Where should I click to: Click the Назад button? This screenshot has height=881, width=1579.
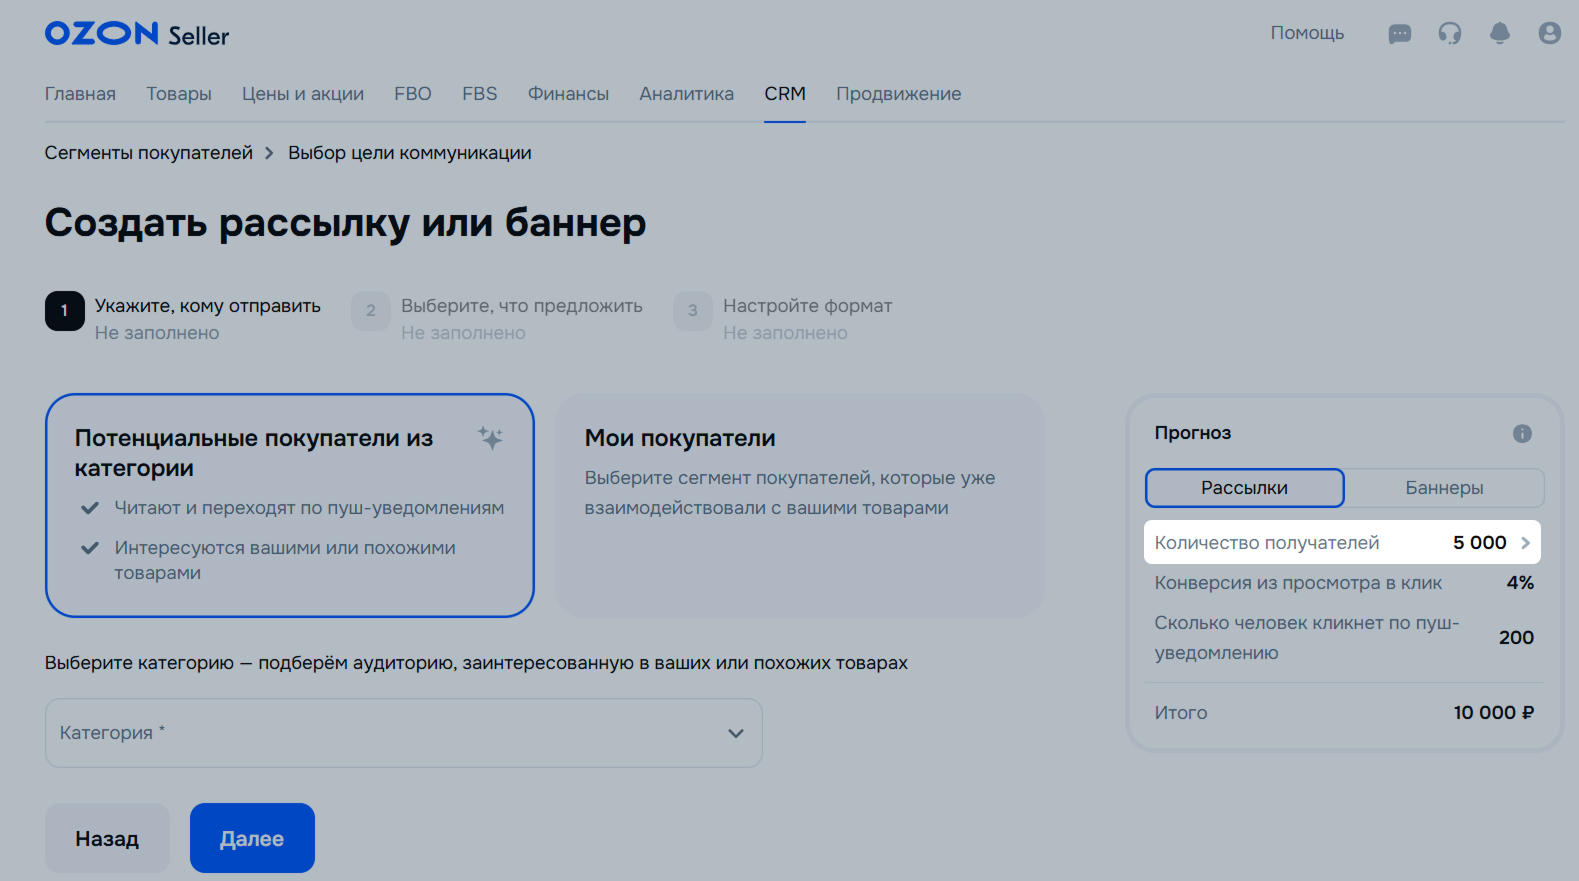click(107, 838)
